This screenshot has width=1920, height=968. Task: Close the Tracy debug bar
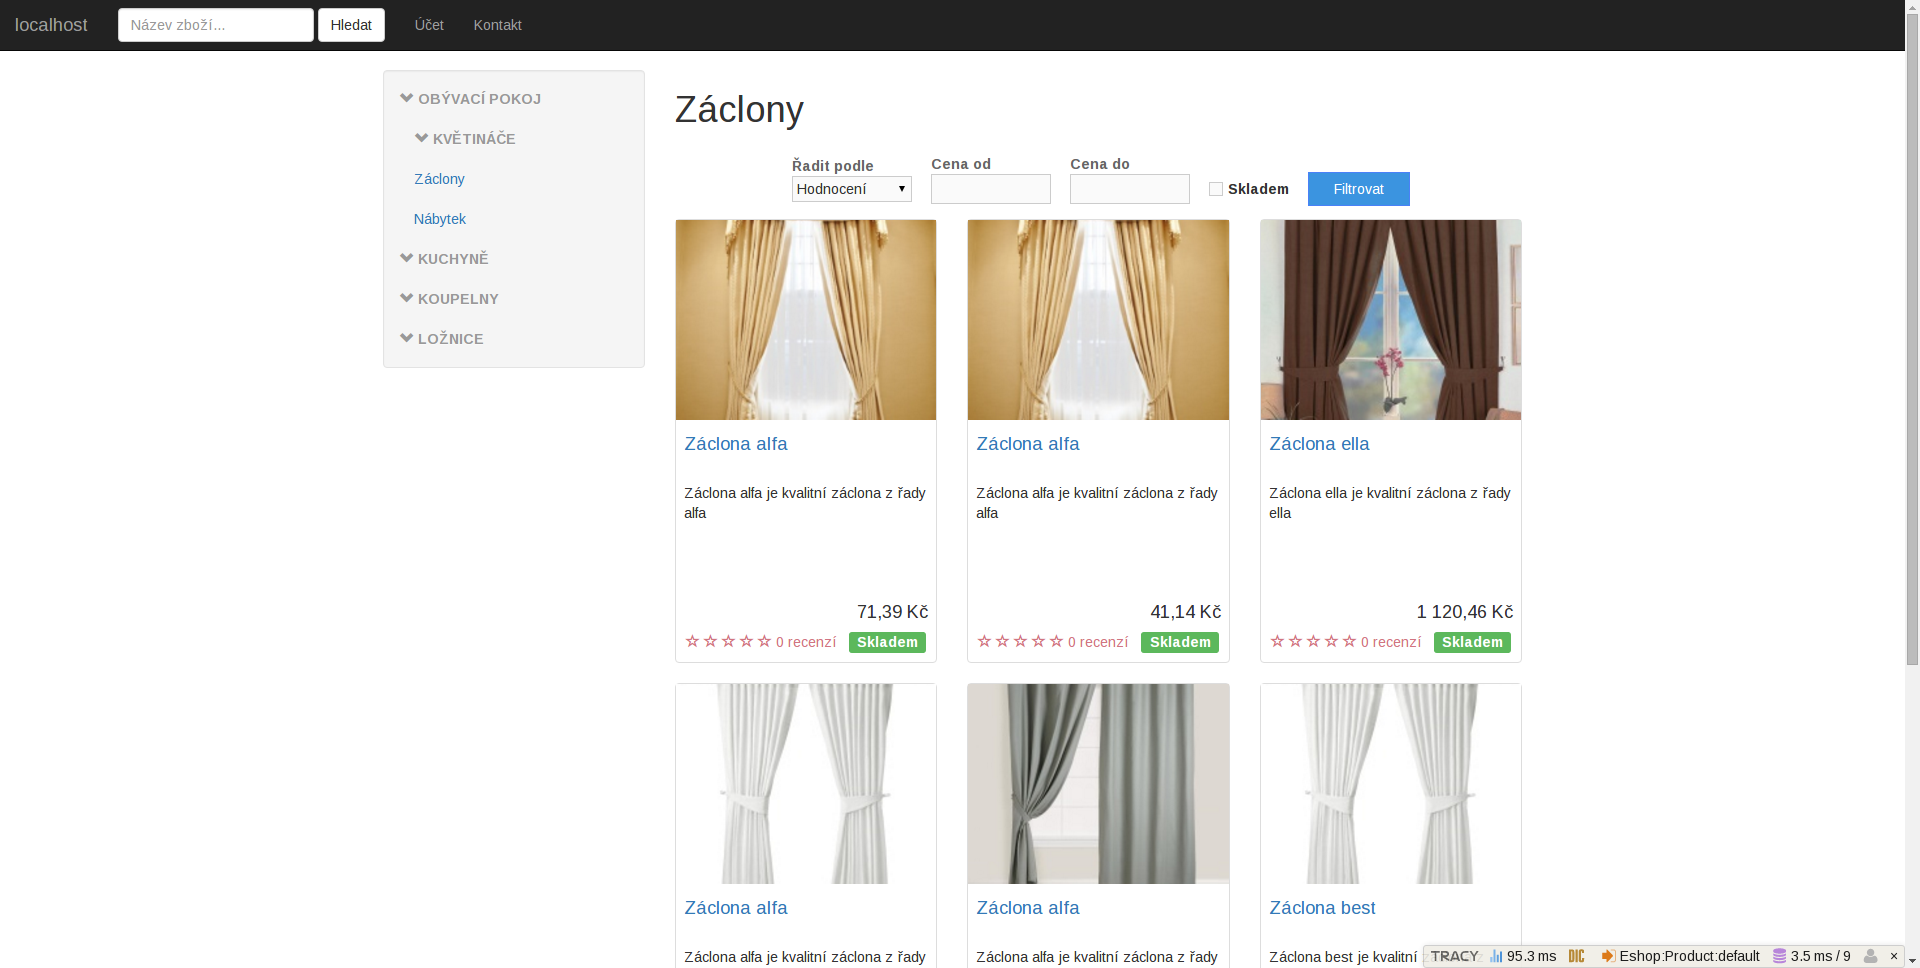[x=1894, y=956]
